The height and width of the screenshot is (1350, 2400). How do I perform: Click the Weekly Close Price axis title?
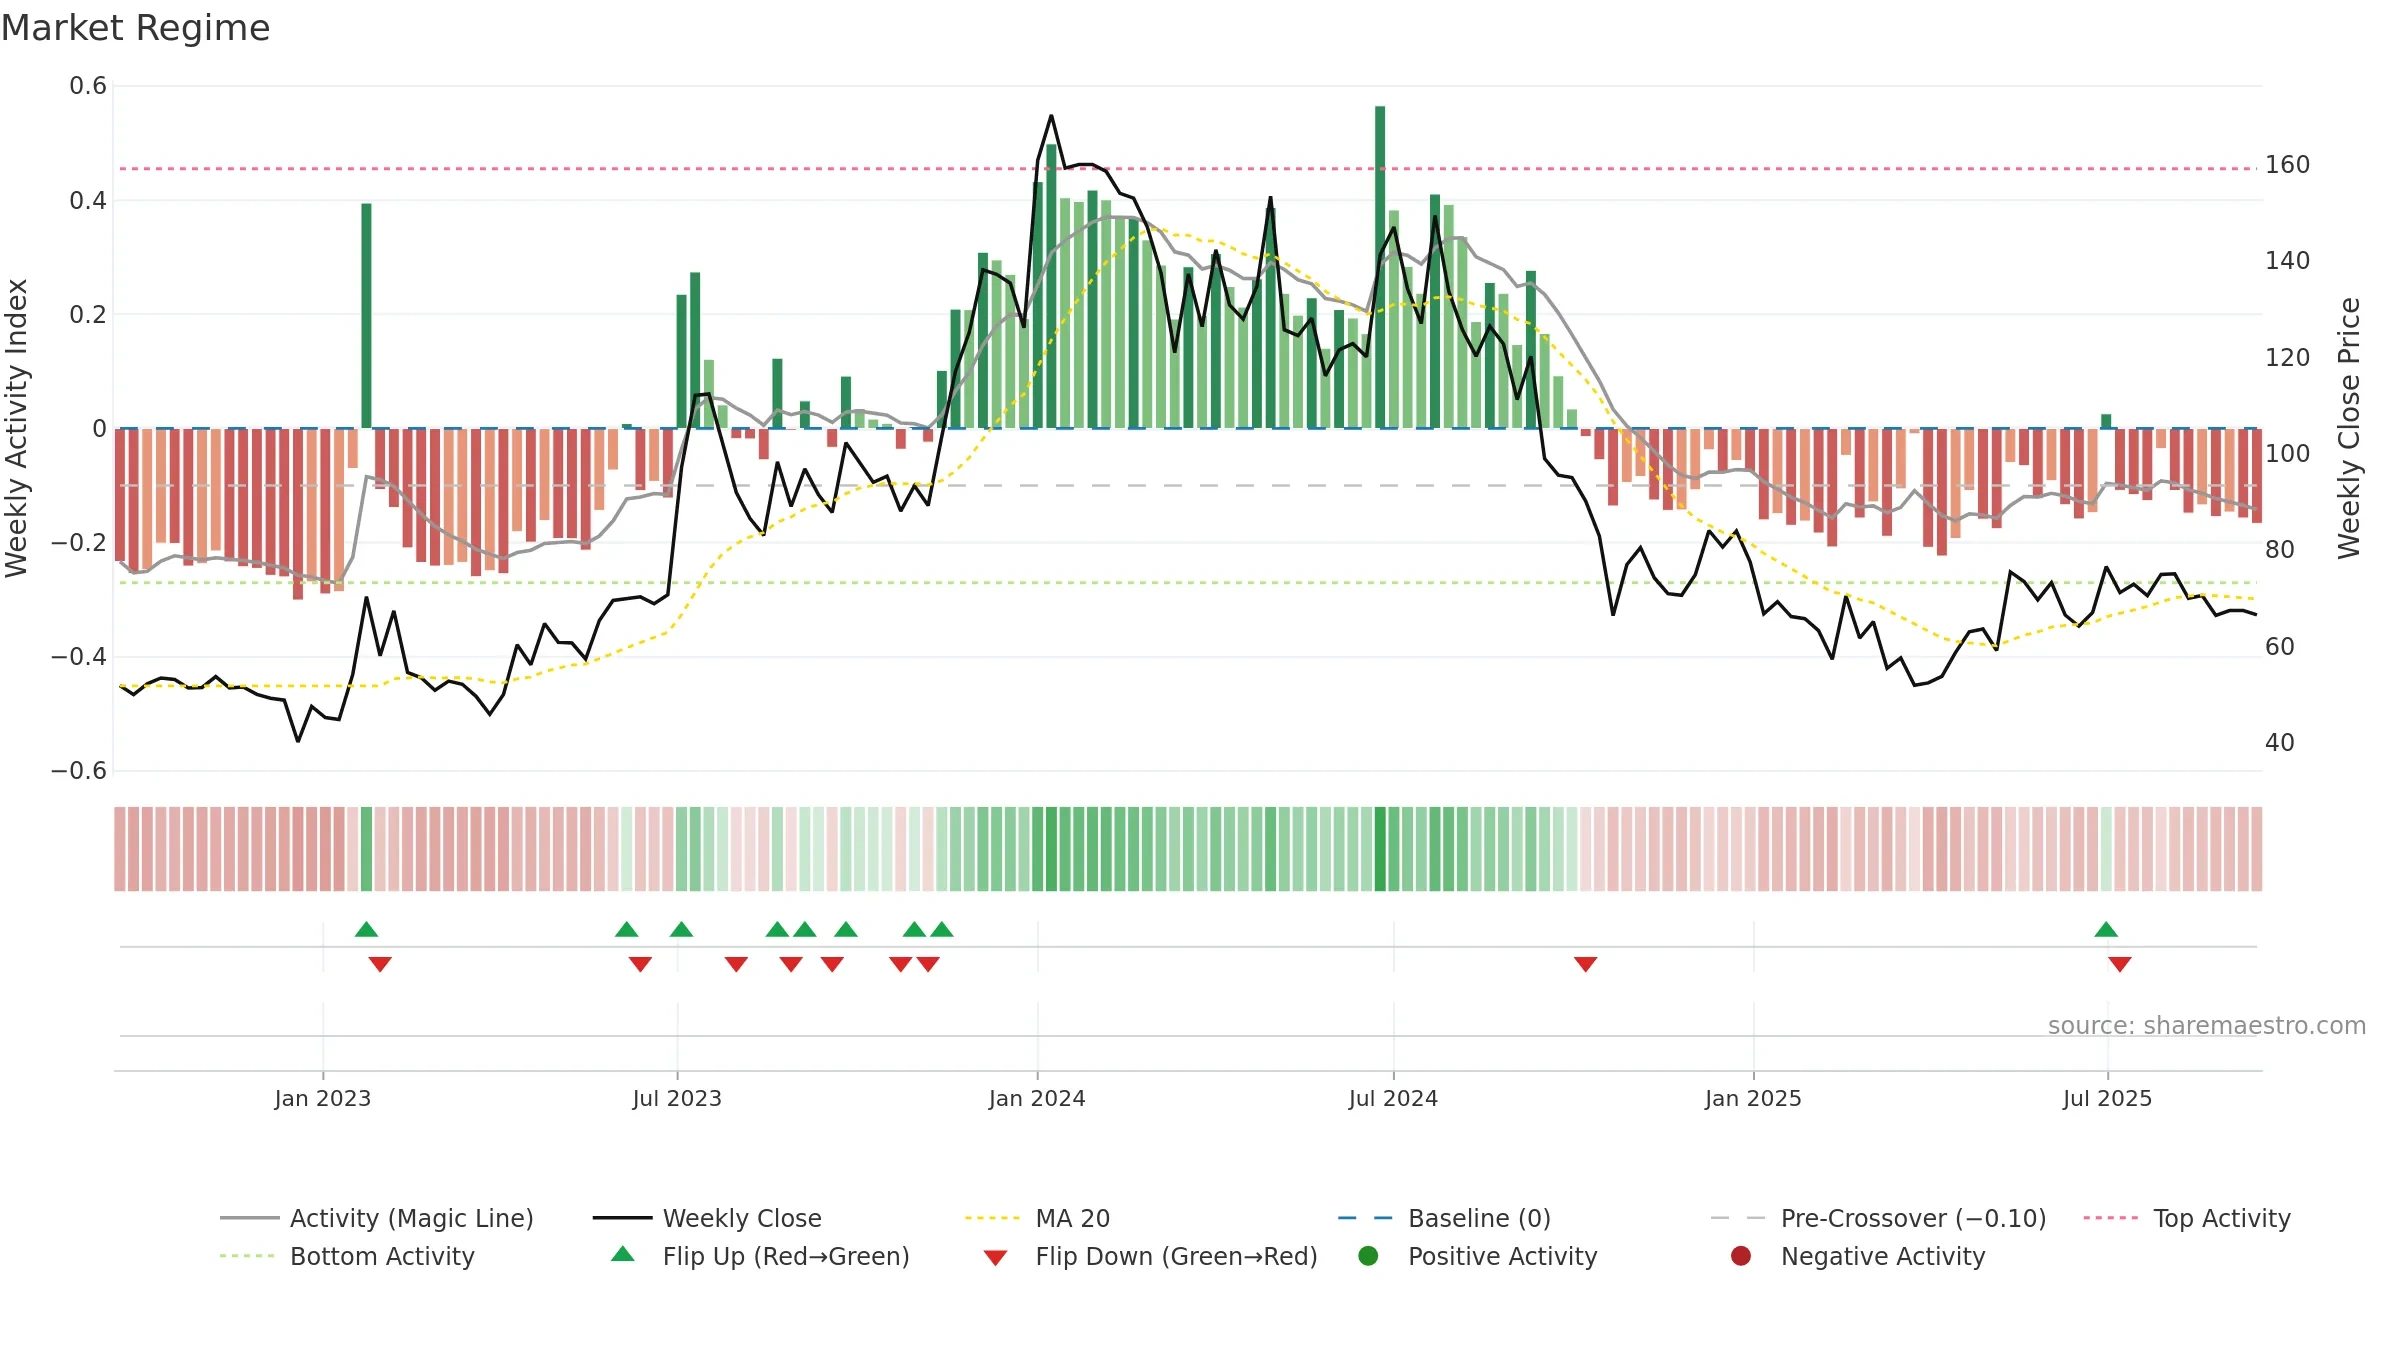[2348, 428]
